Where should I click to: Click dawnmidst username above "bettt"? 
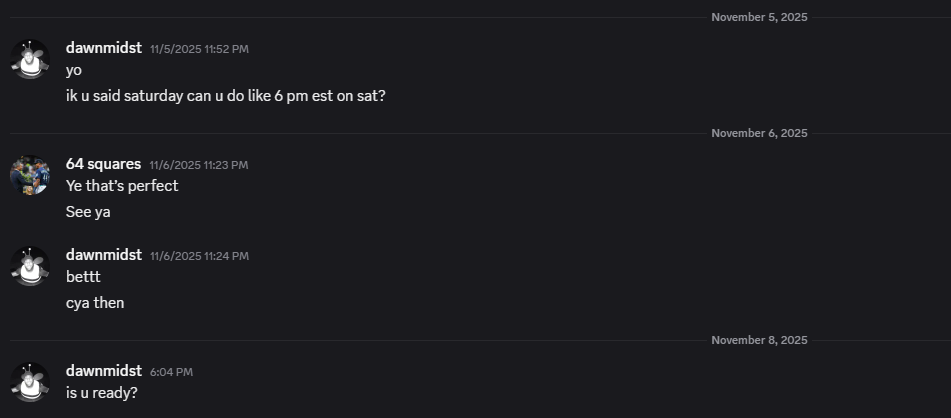(x=103, y=255)
